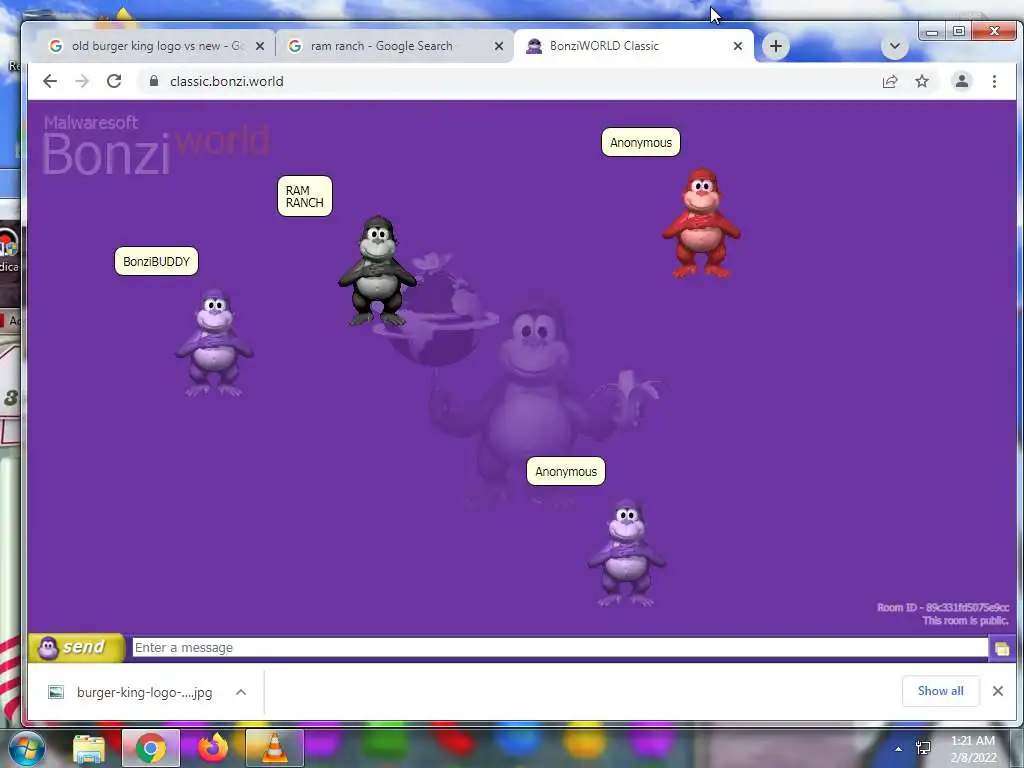The image size is (1024, 768).
Task: Close the old burger king logo tab
Action: tap(260, 46)
